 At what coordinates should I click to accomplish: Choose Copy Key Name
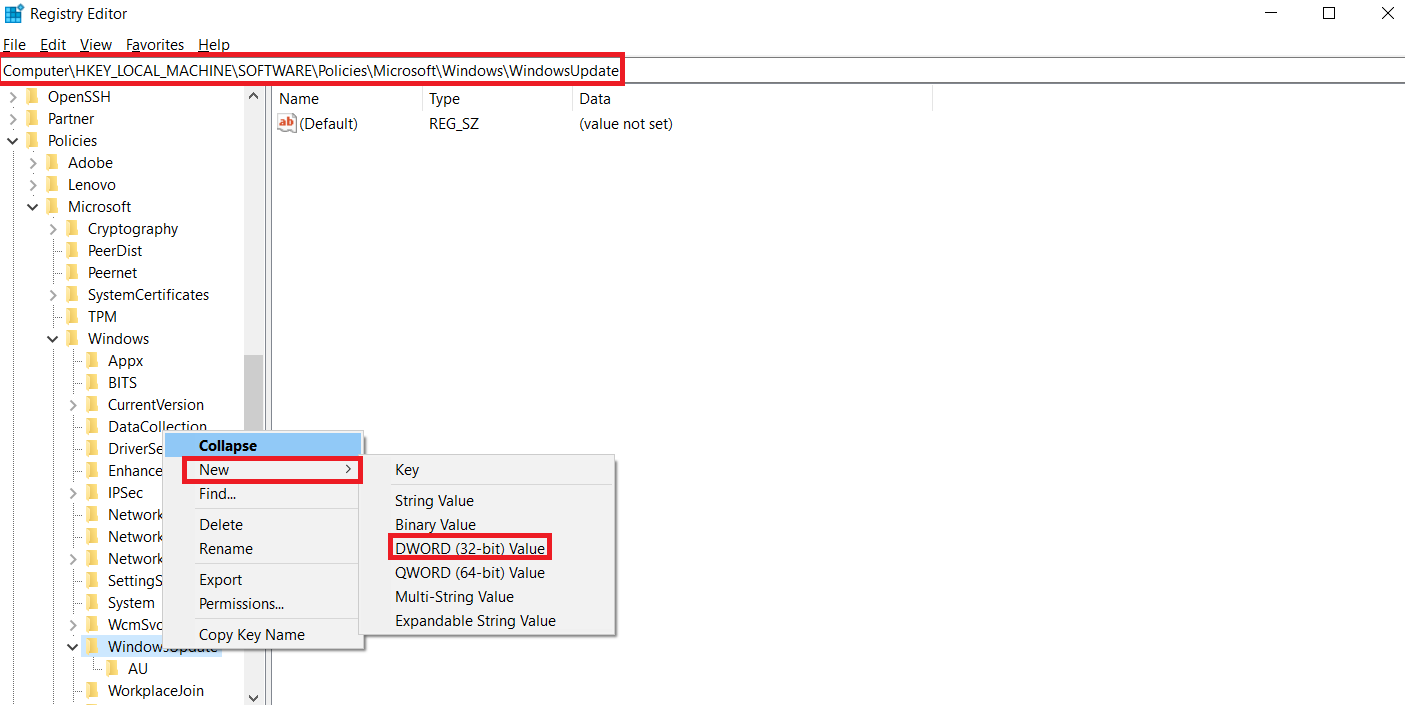tap(263, 635)
